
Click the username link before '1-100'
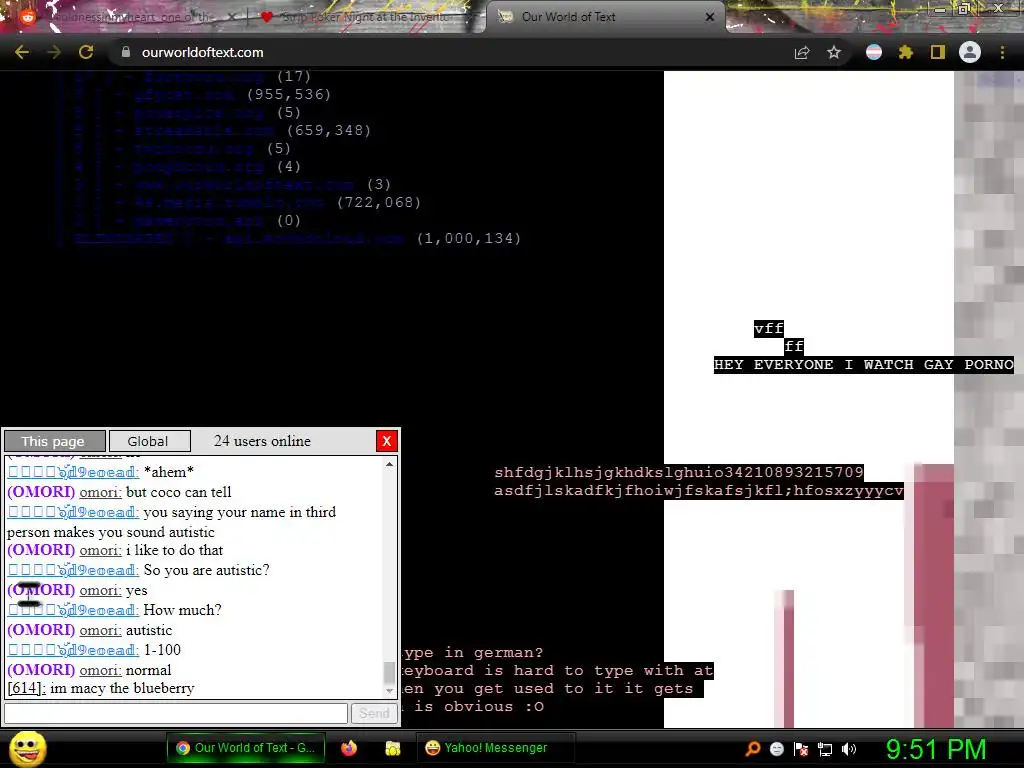tap(73, 650)
